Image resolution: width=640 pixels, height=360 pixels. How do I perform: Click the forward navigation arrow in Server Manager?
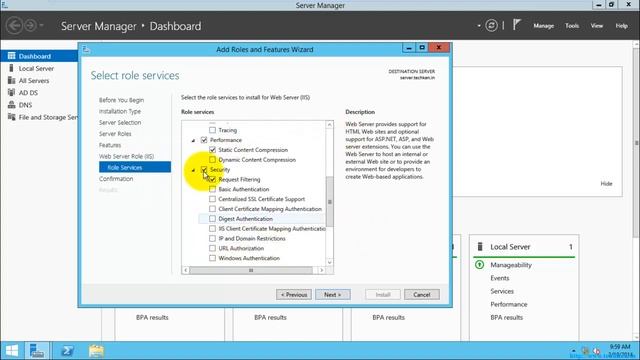point(30,26)
